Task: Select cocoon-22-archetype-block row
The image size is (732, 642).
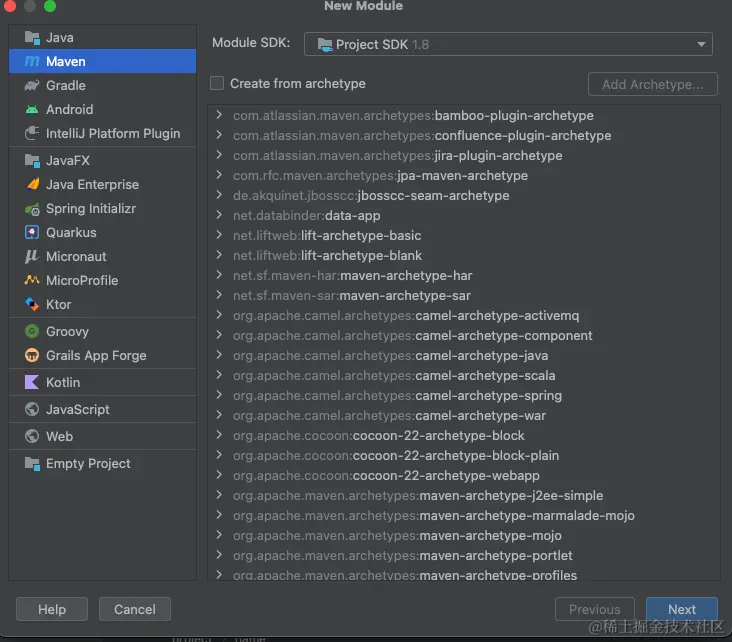Action: point(464,436)
